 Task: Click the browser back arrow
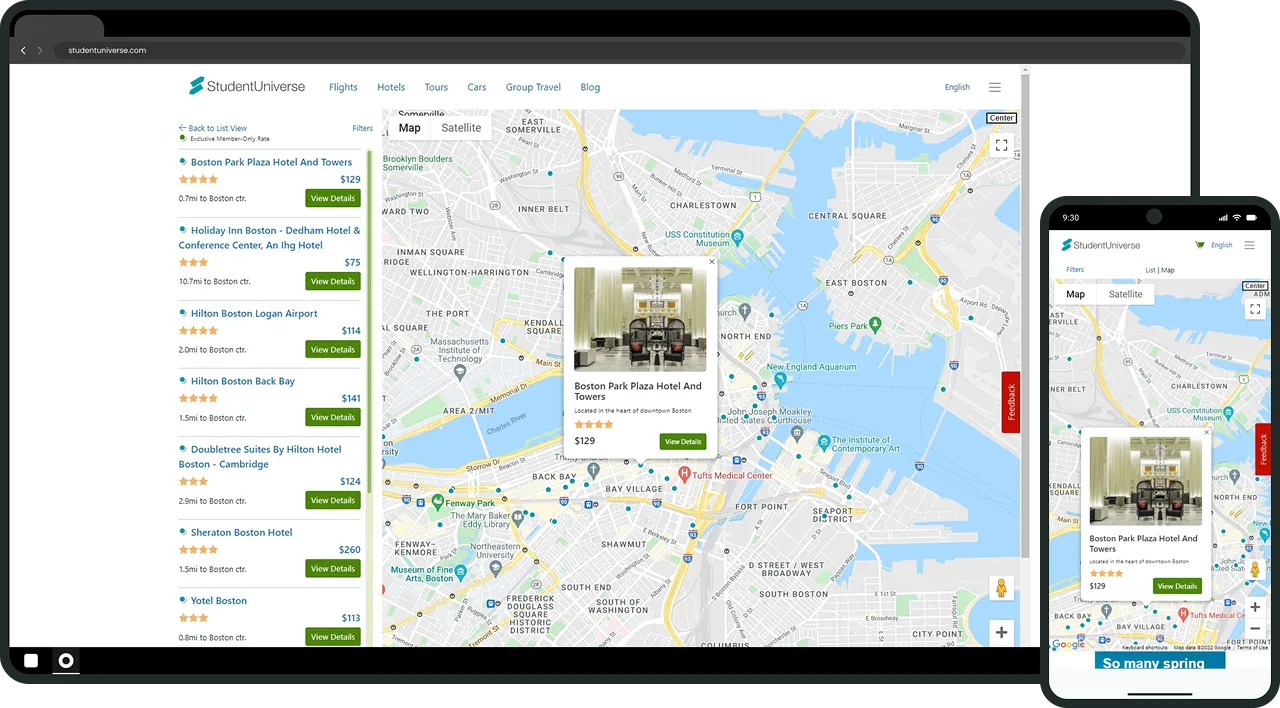pyautogui.click(x=23, y=50)
